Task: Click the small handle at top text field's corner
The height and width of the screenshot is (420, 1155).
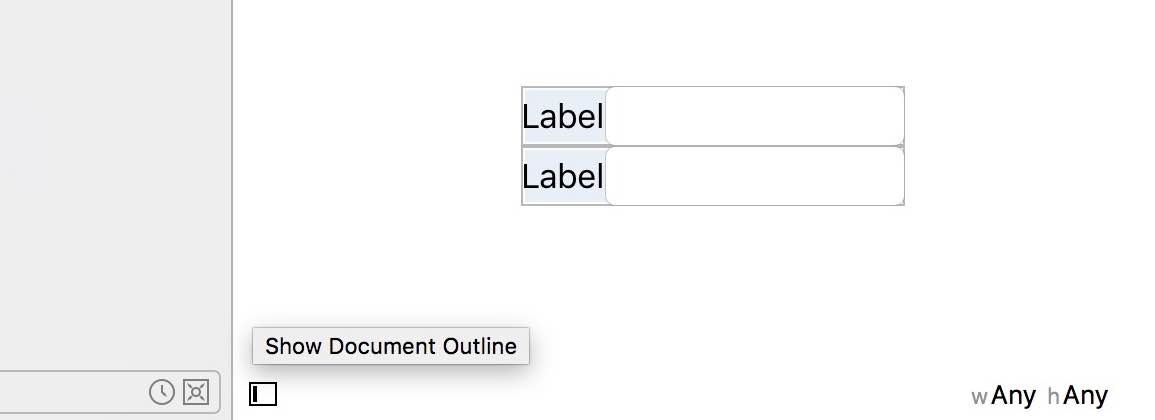Action: pos(902,146)
